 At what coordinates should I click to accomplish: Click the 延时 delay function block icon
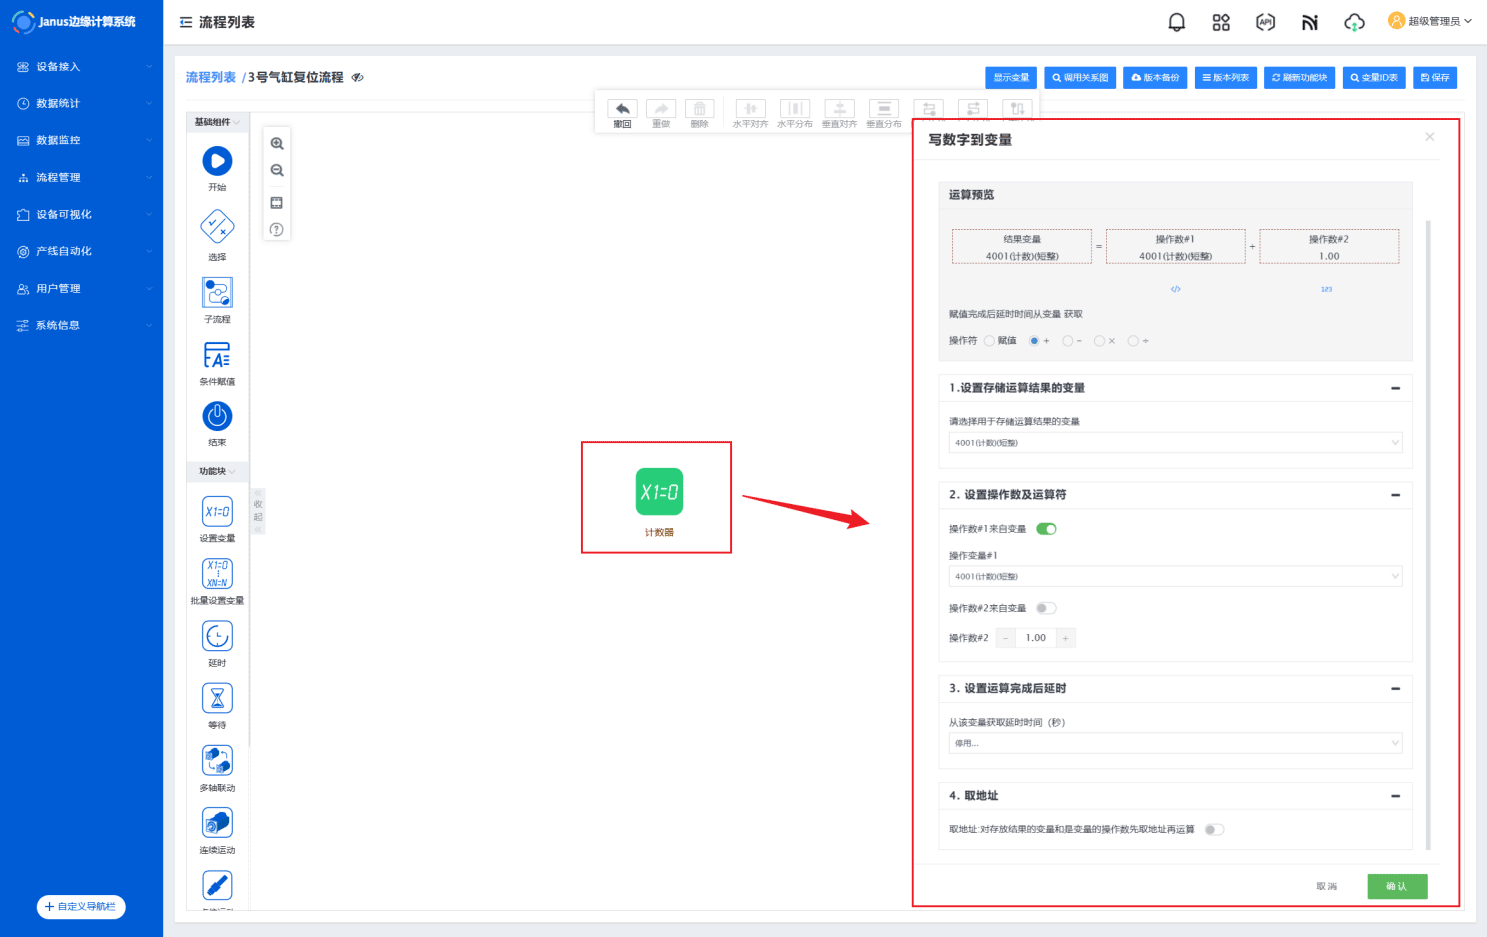[x=217, y=636]
